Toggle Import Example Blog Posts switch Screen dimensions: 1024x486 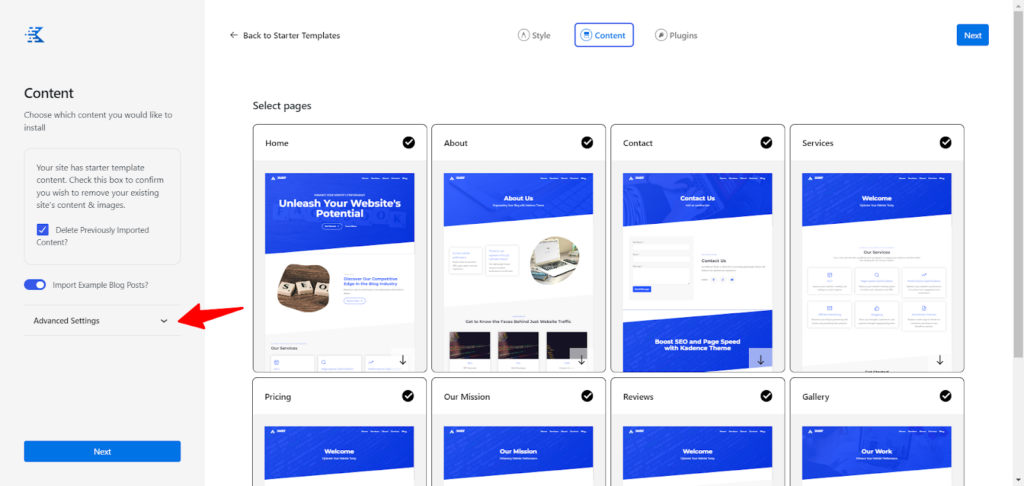point(35,285)
